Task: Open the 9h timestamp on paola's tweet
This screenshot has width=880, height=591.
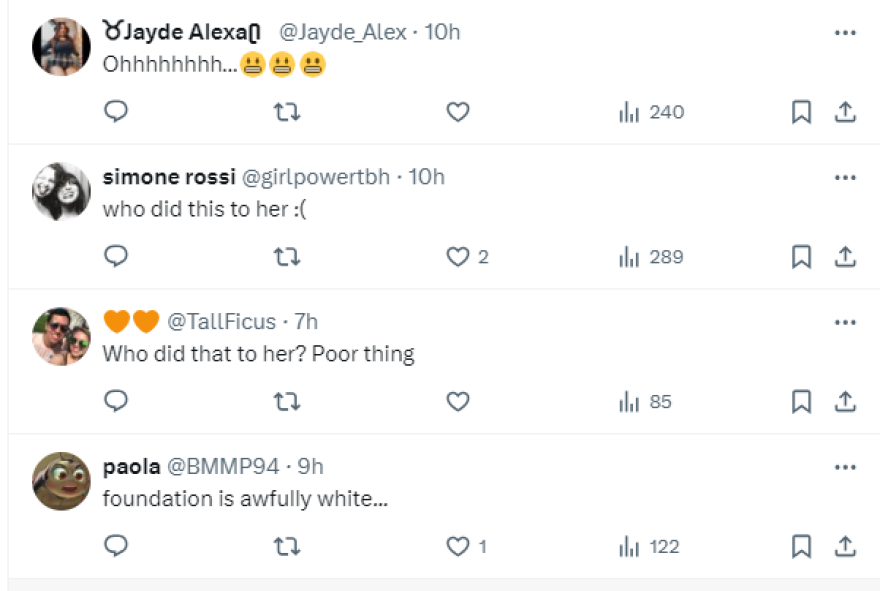Action: [x=311, y=467]
